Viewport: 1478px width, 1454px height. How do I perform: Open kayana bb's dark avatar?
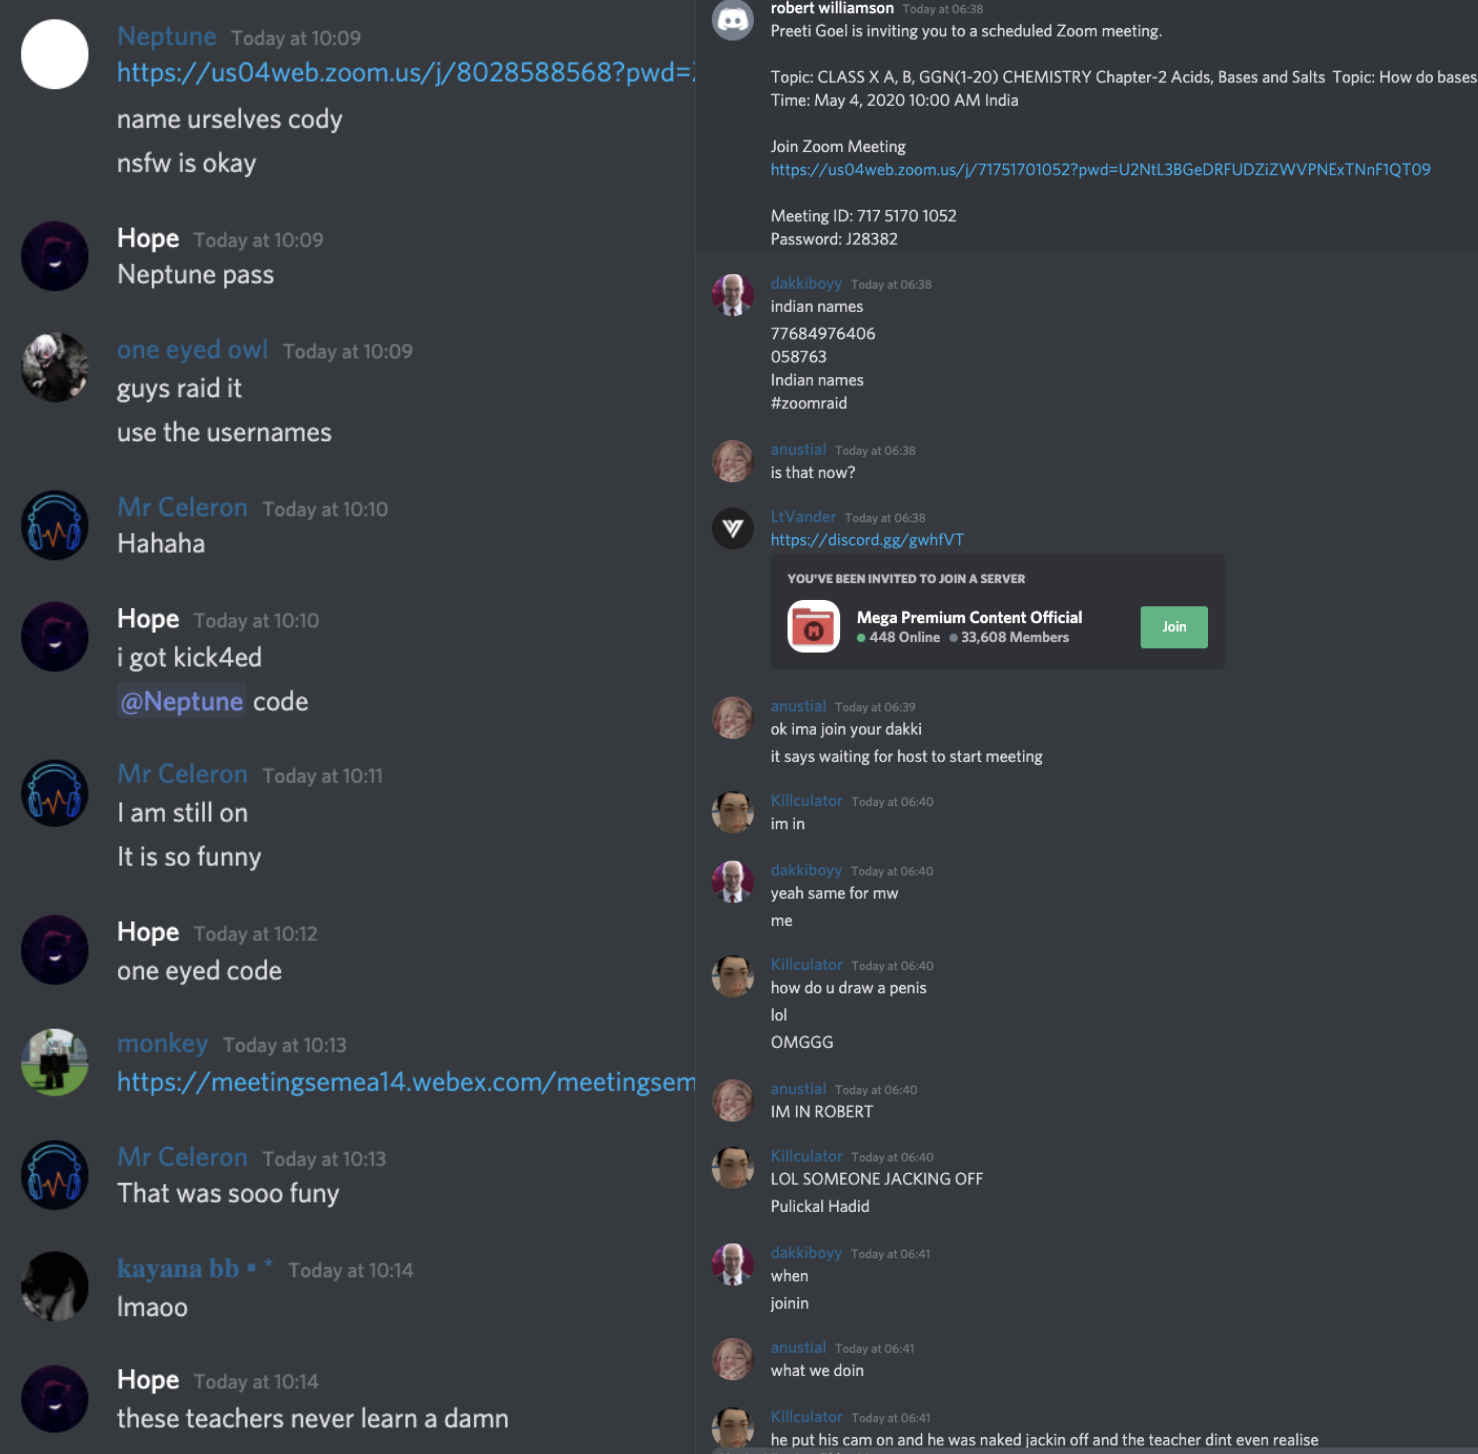click(x=55, y=1286)
